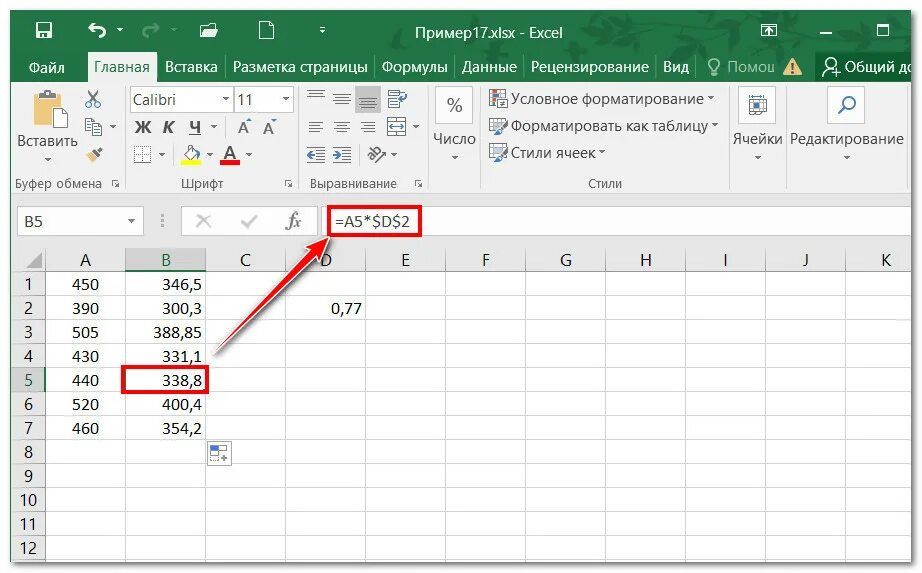Create a new blank document icon

coord(266,29)
